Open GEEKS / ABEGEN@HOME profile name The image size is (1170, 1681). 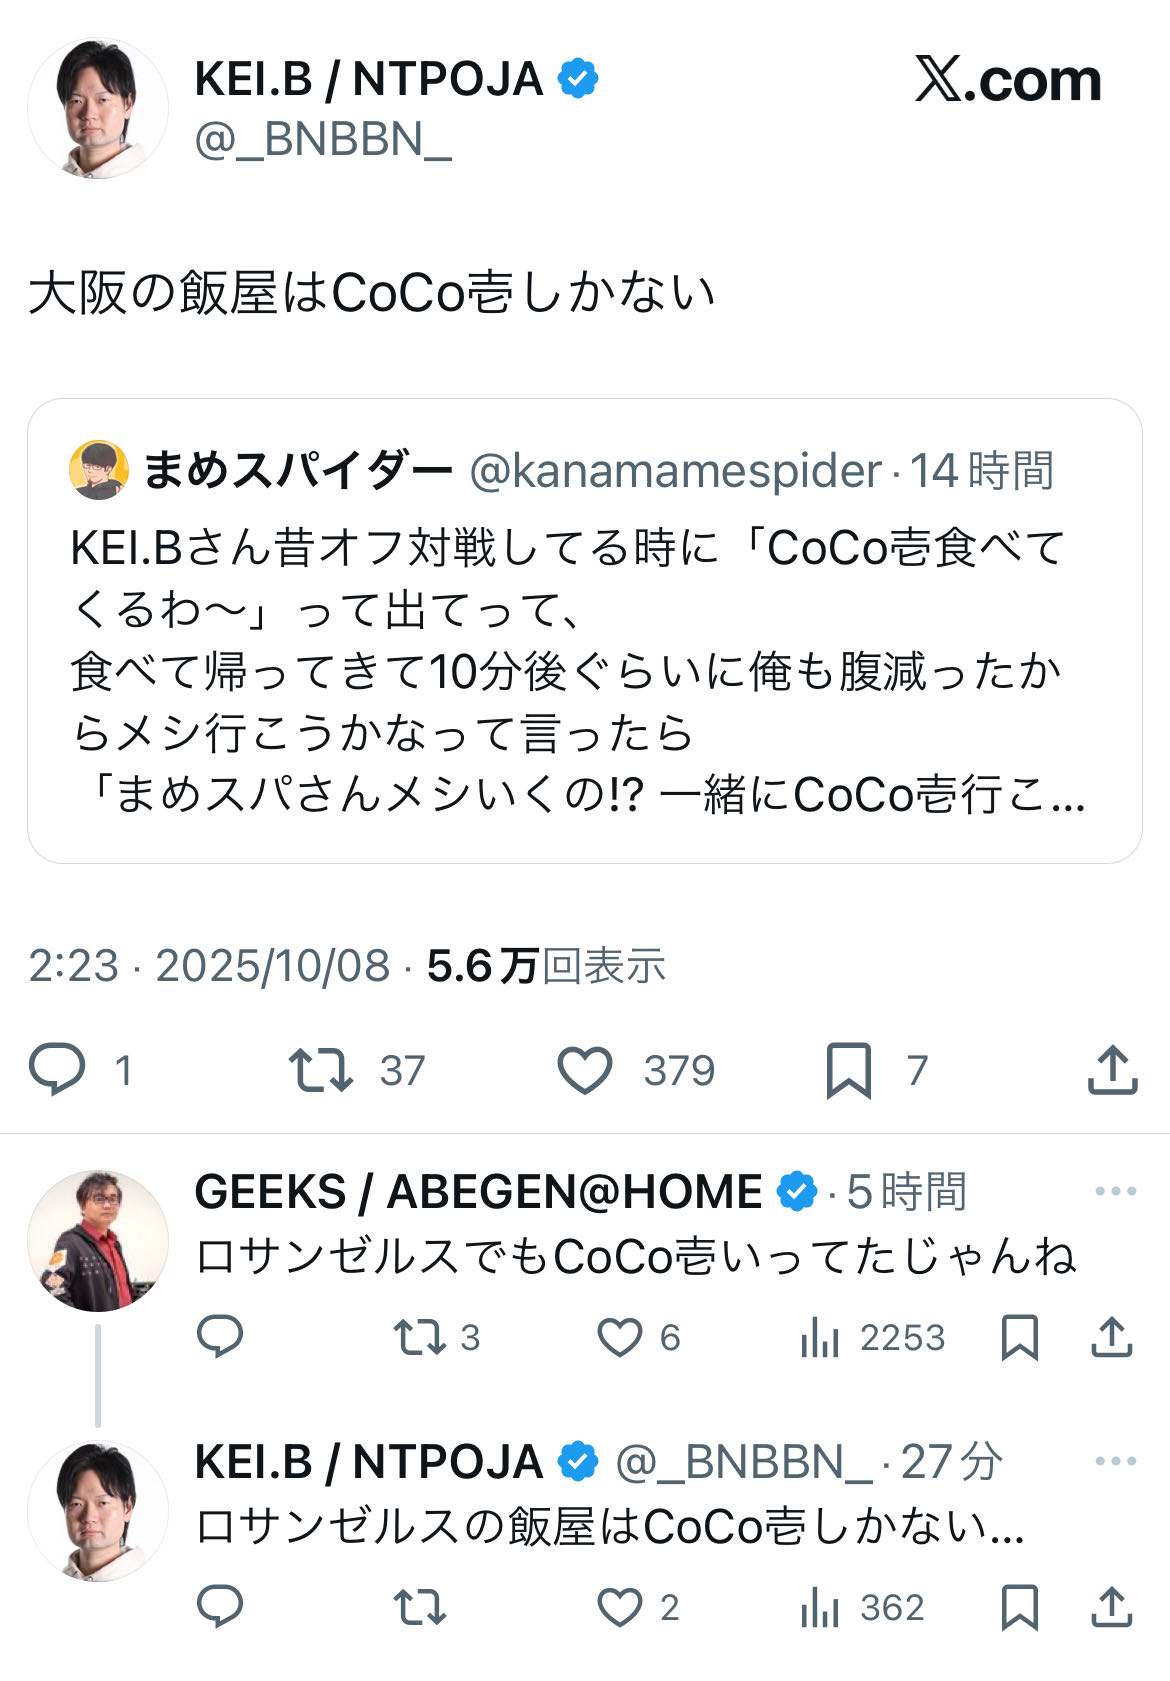click(478, 1192)
